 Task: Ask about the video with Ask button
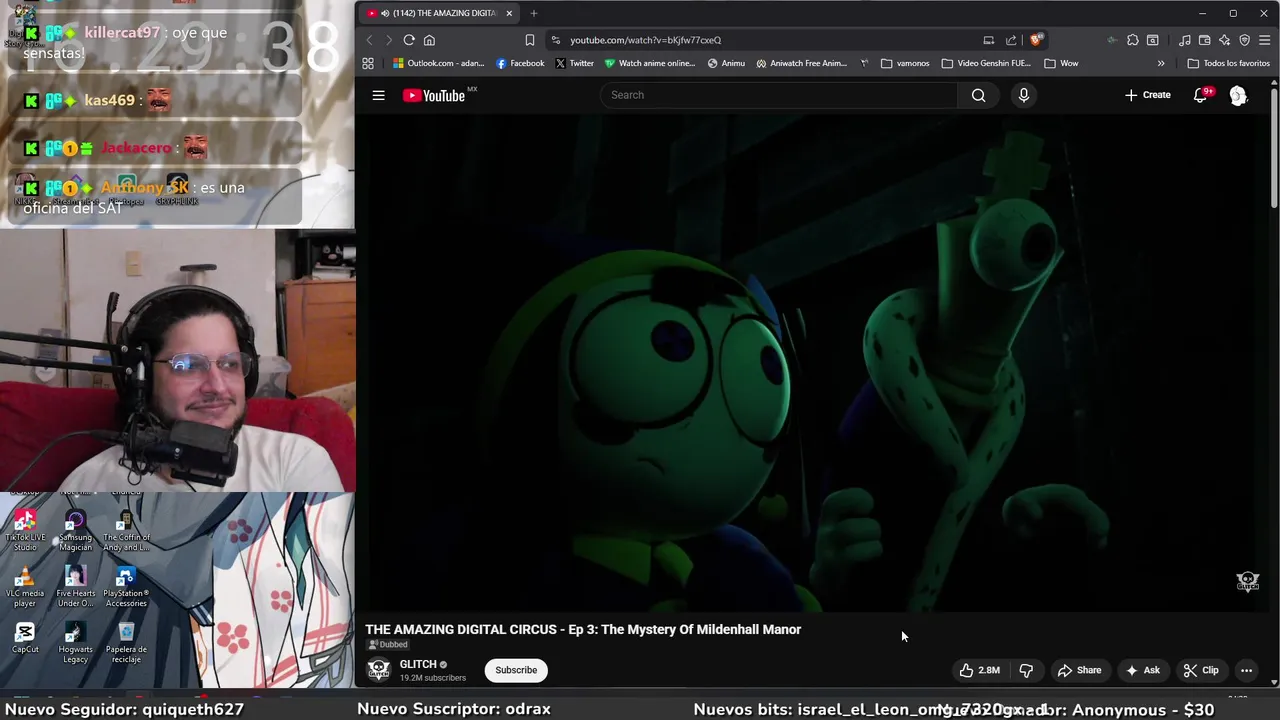pyautogui.click(x=1142, y=670)
